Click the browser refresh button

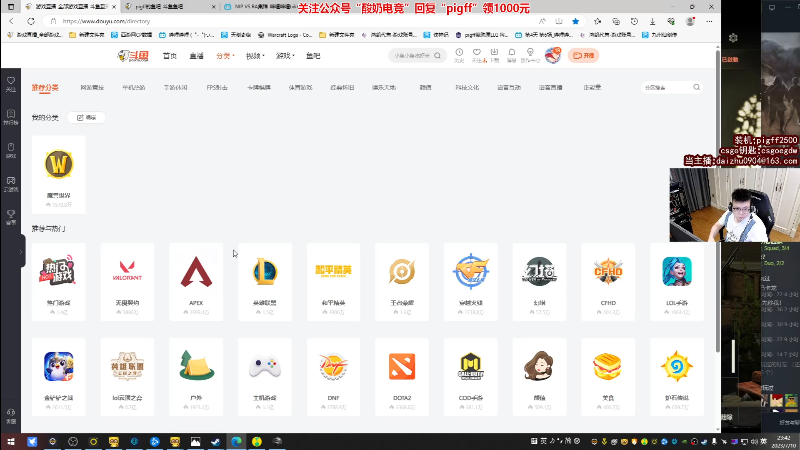click(31, 21)
